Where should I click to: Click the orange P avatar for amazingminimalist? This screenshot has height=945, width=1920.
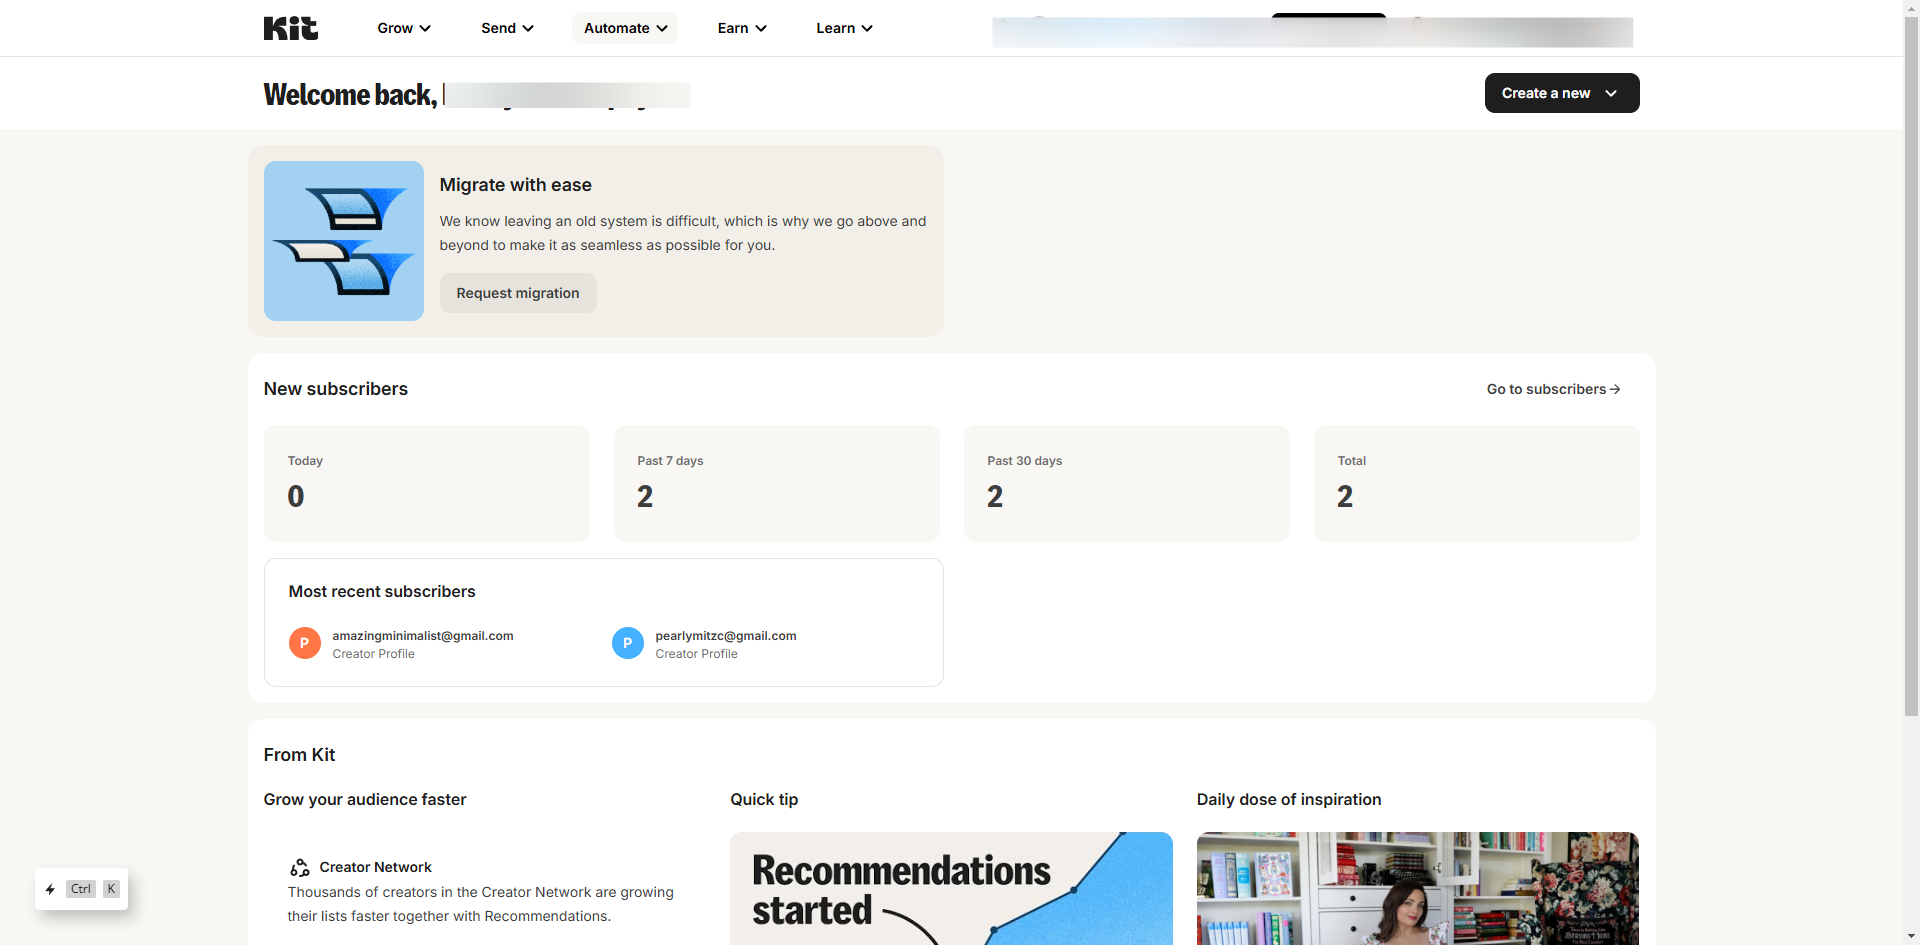[305, 643]
